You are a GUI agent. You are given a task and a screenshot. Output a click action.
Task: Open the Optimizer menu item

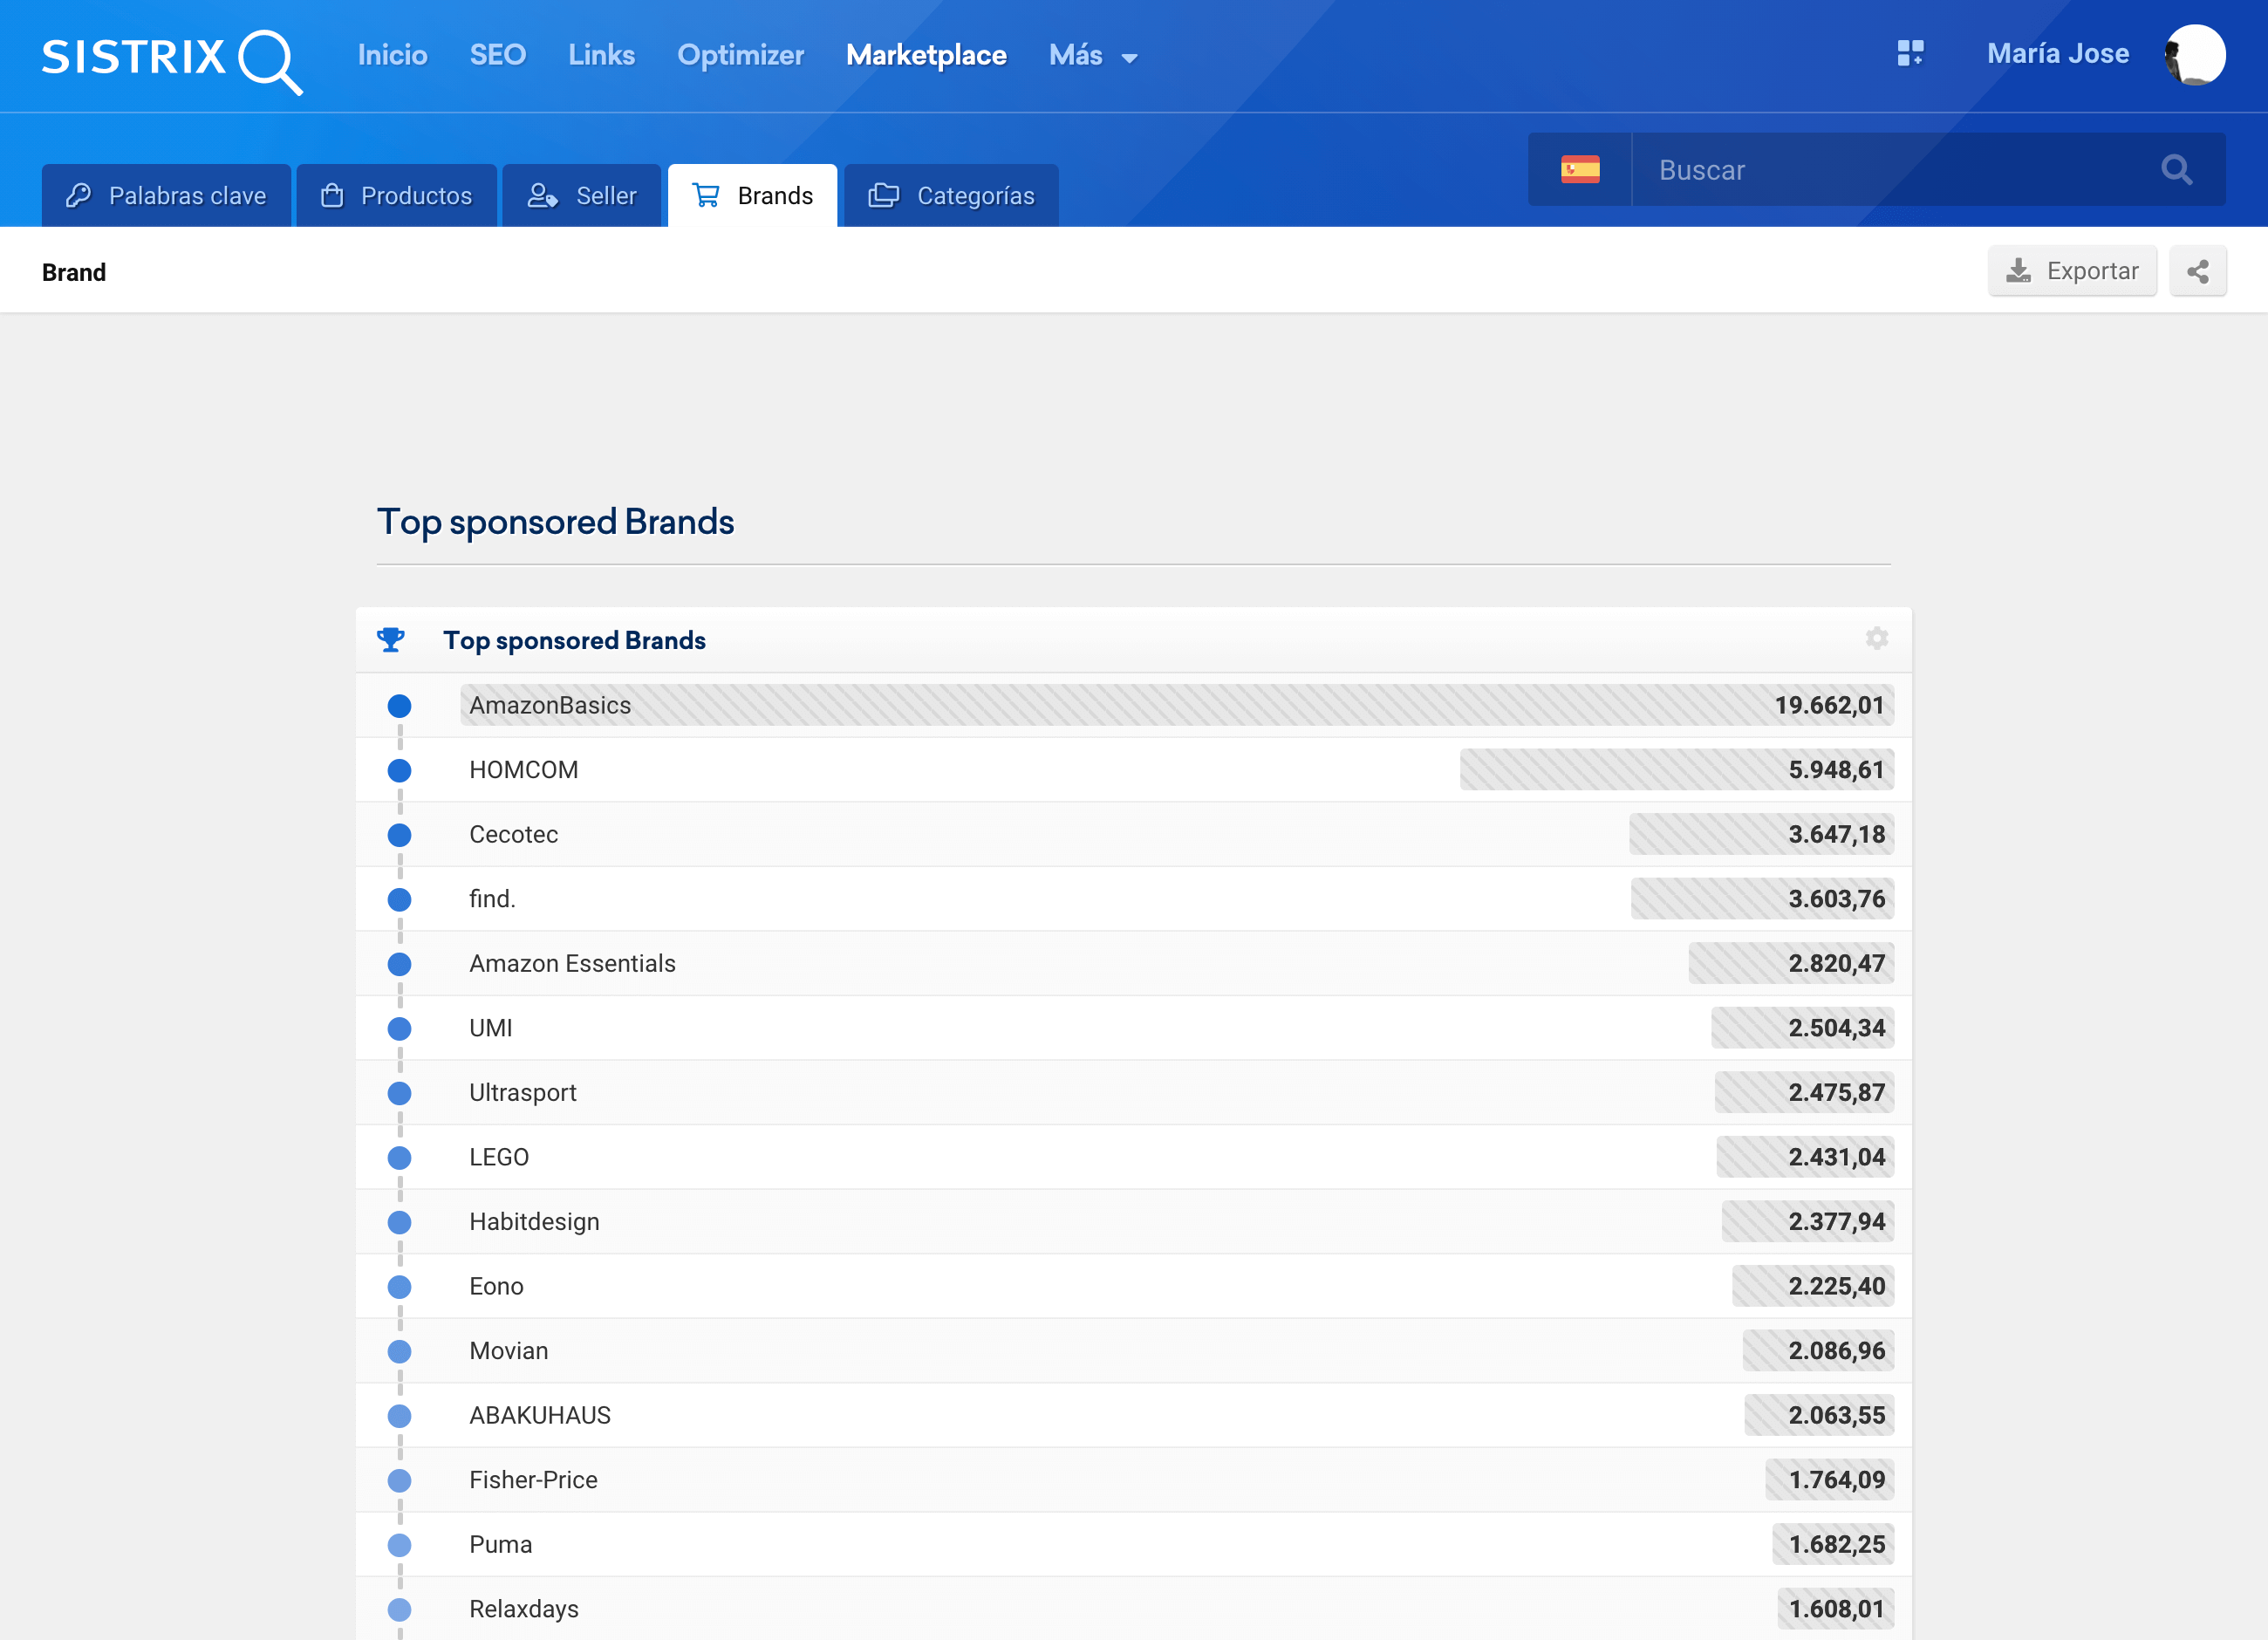pos(740,55)
